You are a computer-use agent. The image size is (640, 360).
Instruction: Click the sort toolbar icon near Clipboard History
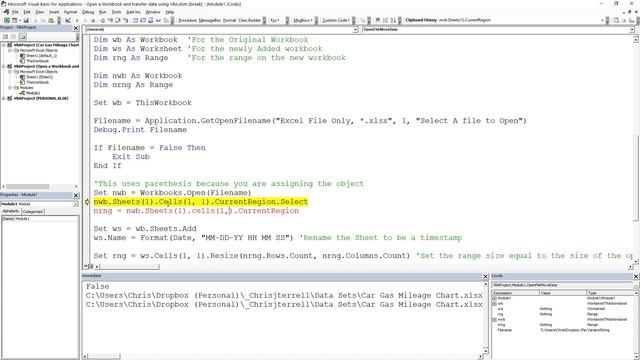pos(393,20)
